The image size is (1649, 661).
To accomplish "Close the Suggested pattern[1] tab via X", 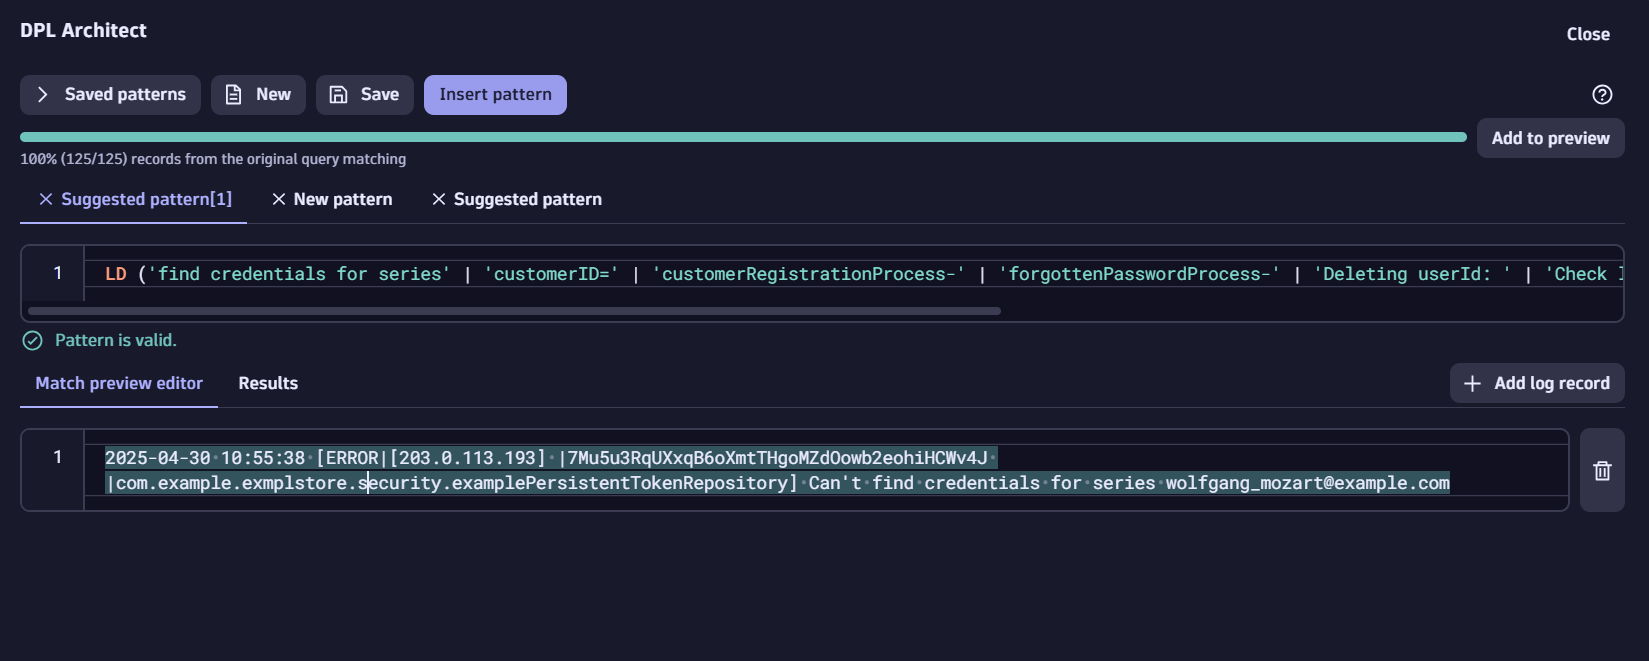I will [45, 200].
